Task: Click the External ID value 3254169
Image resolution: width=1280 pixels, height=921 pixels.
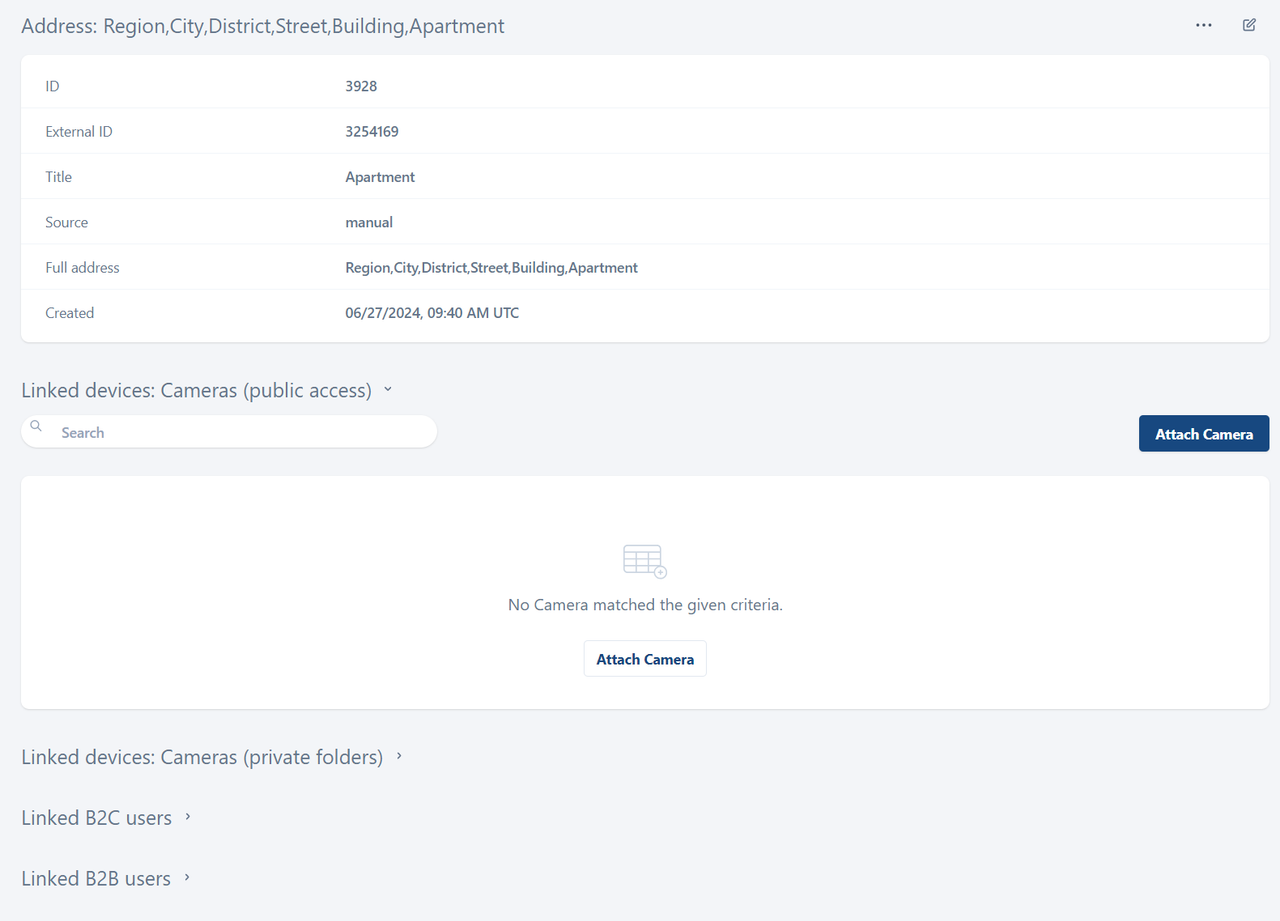Action: pos(372,132)
